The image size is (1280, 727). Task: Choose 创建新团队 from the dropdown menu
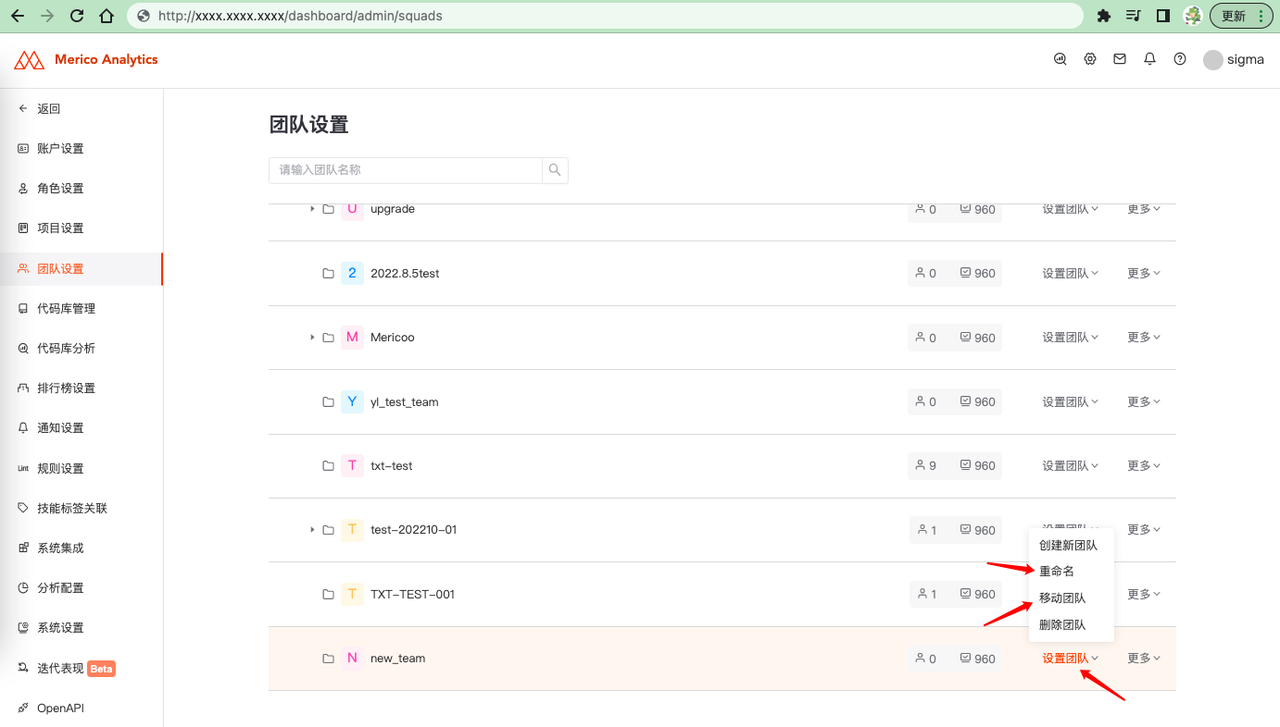[x=1070, y=545]
